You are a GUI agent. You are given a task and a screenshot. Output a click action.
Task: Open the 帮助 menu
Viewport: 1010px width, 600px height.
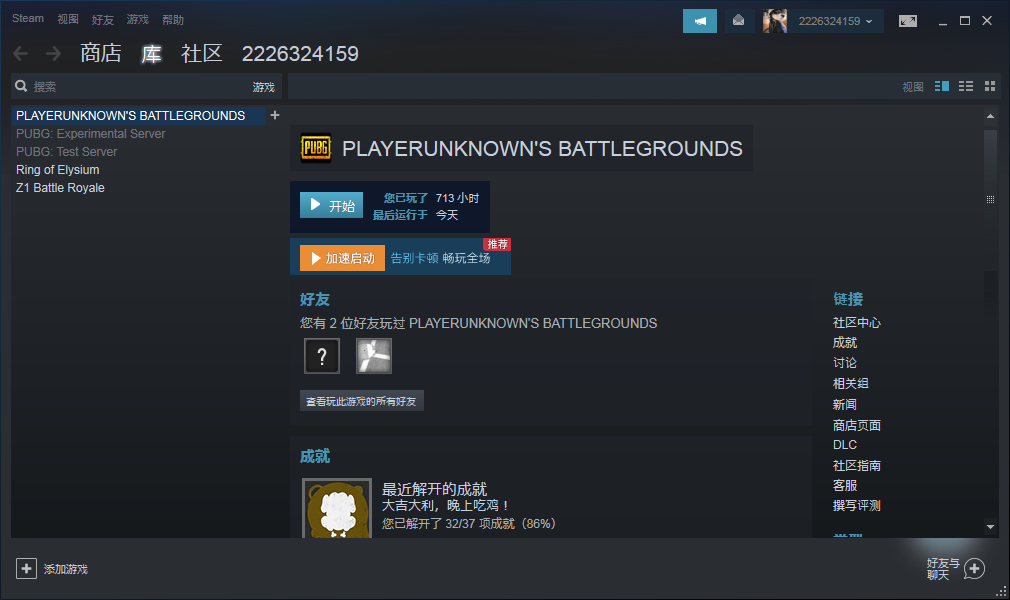pos(173,20)
